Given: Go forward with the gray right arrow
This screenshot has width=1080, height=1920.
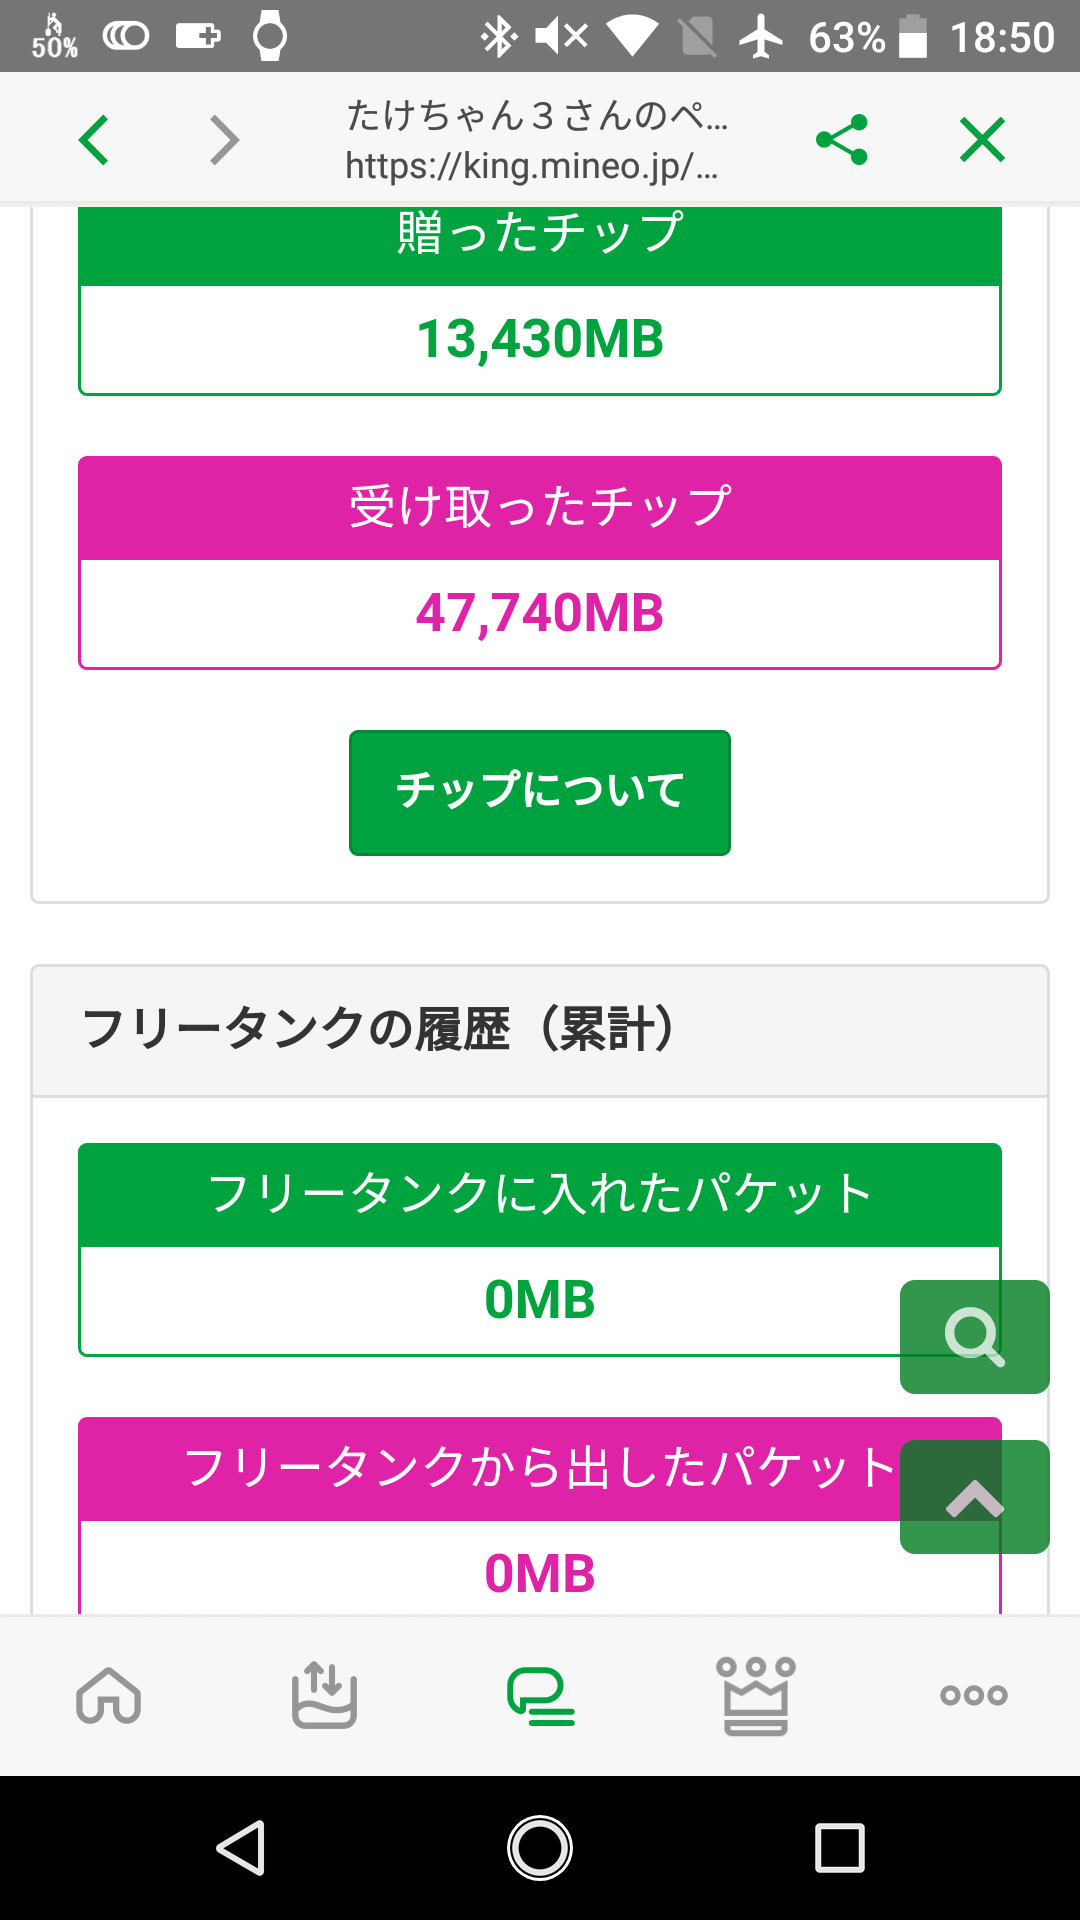Looking at the screenshot, I should coord(224,139).
